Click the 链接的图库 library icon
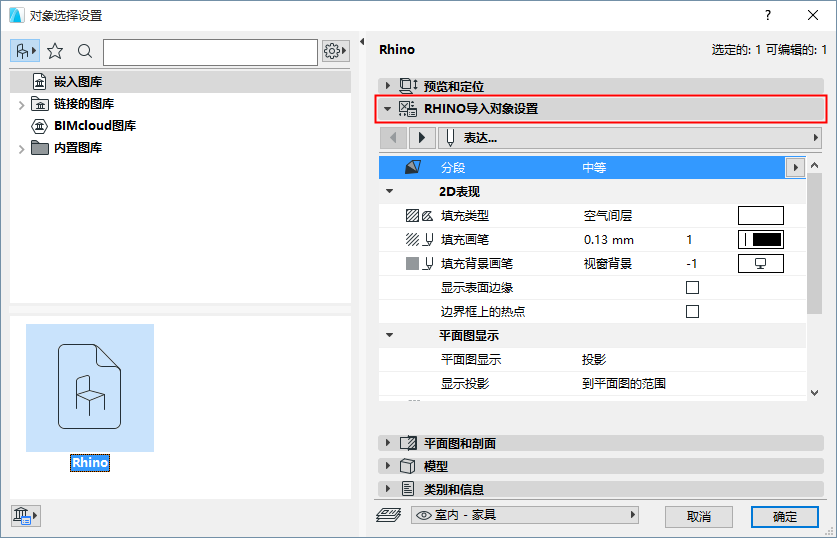This screenshot has width=837, height=538. tap(40, 104)
